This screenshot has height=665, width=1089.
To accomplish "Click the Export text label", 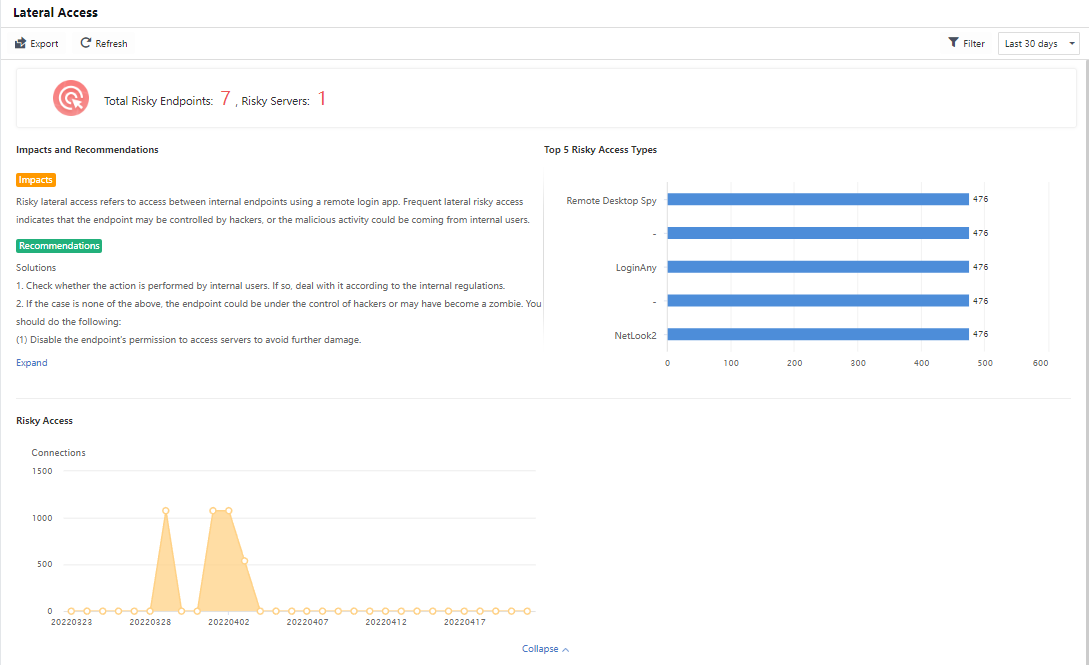I will coord(44,44).
